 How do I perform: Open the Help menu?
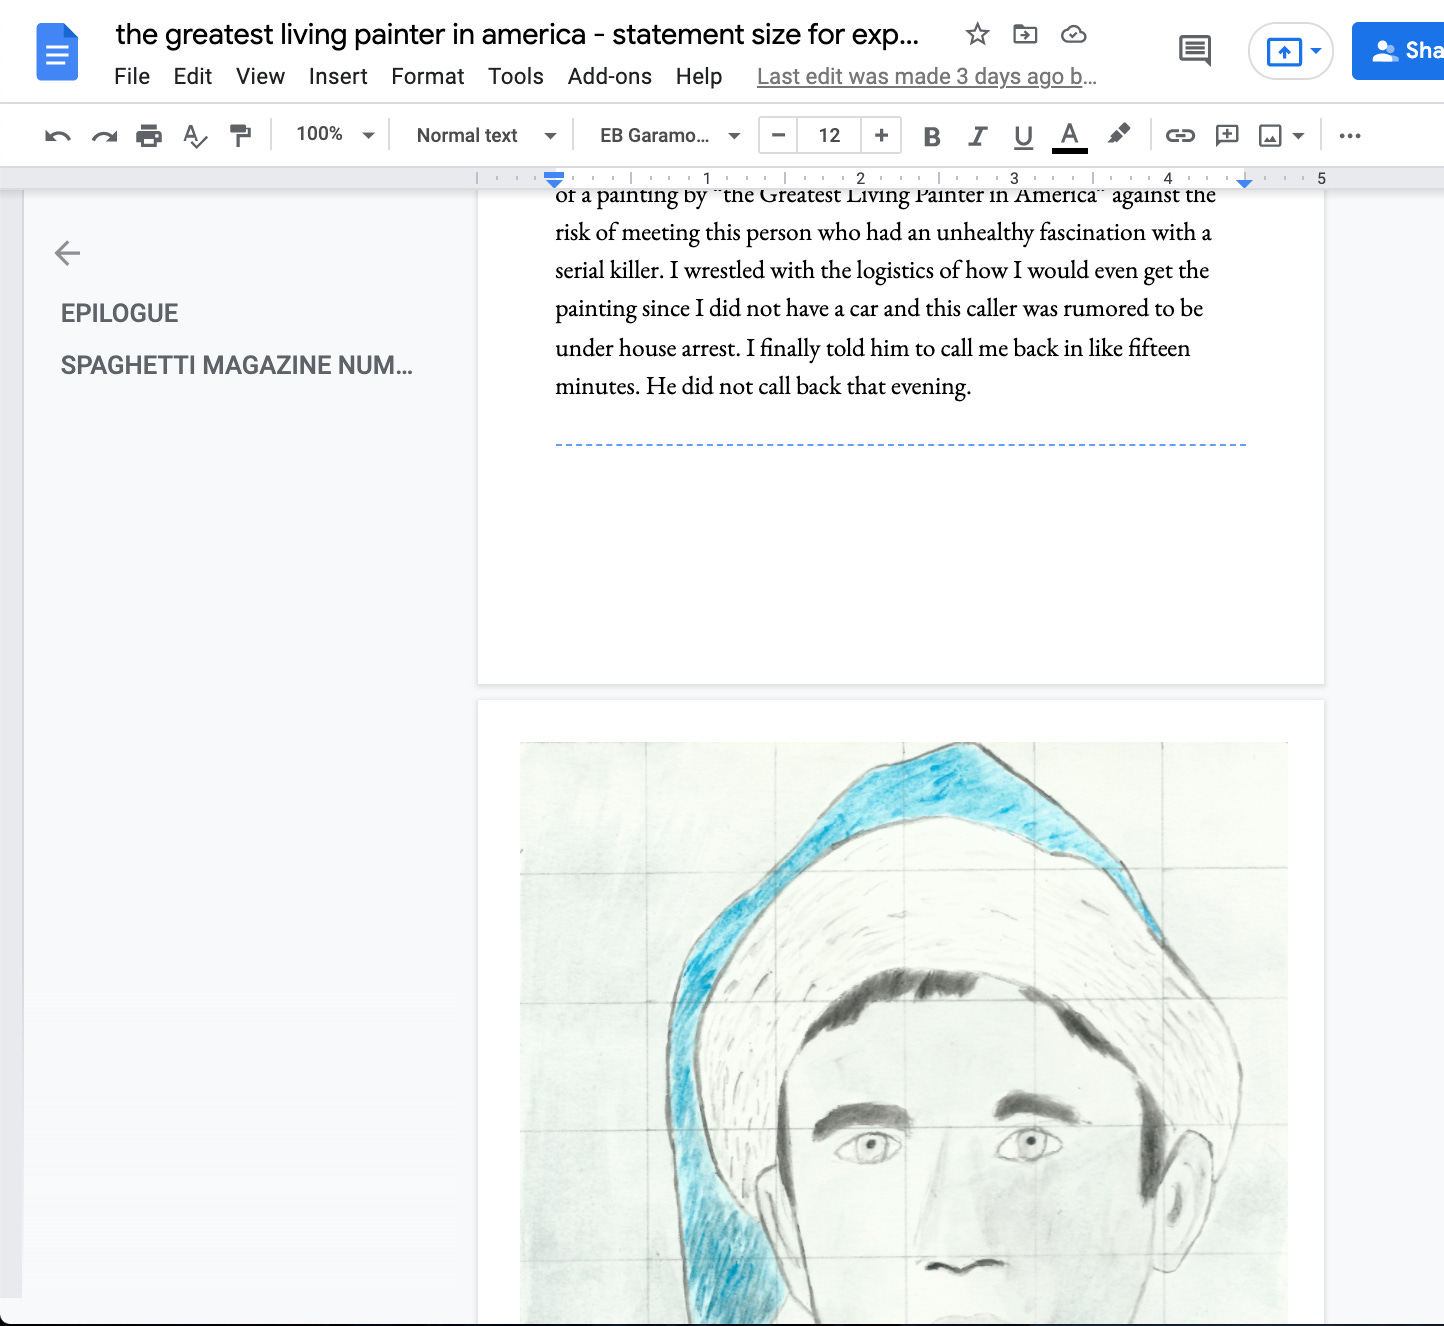699,77
